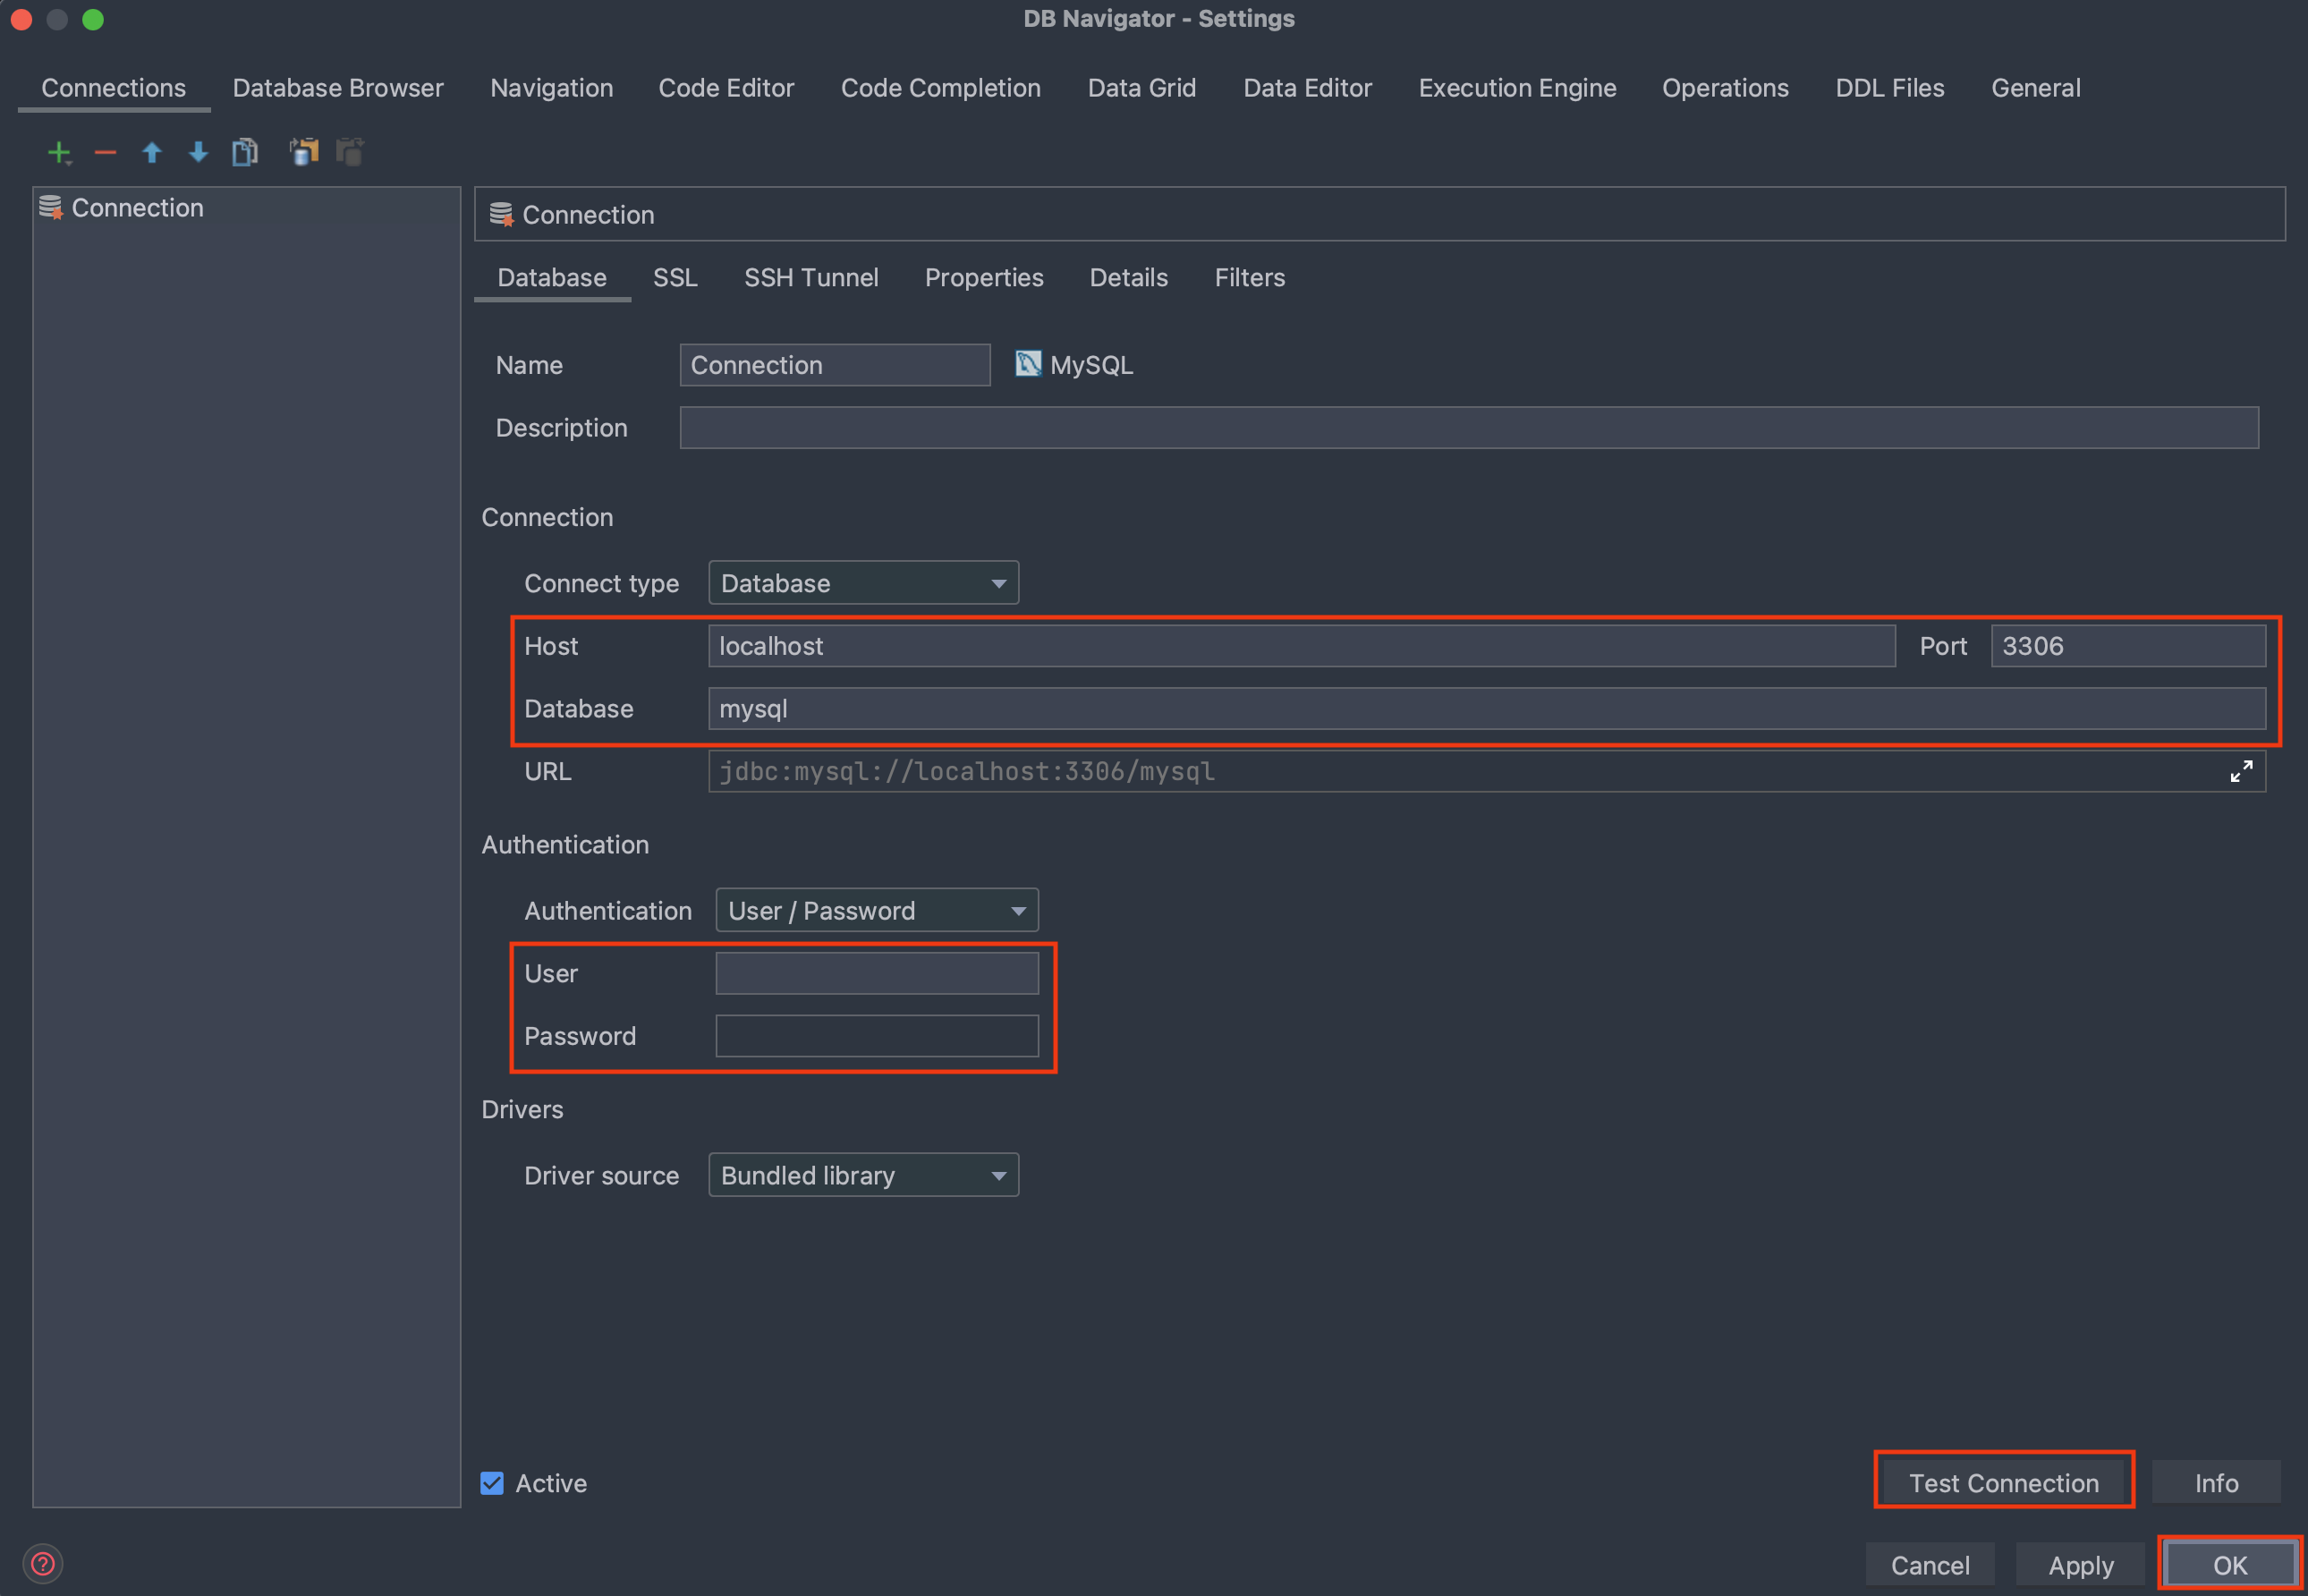Switch to the Code Completion tab
This screenshot has height=1596, width=2308.
click(x=941, y=88)
